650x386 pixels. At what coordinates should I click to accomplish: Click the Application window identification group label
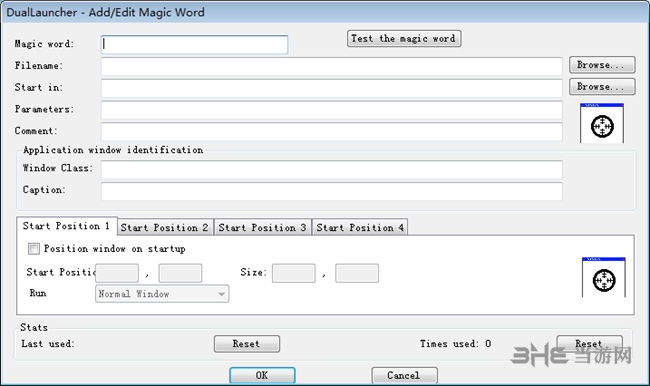[113, 150]
